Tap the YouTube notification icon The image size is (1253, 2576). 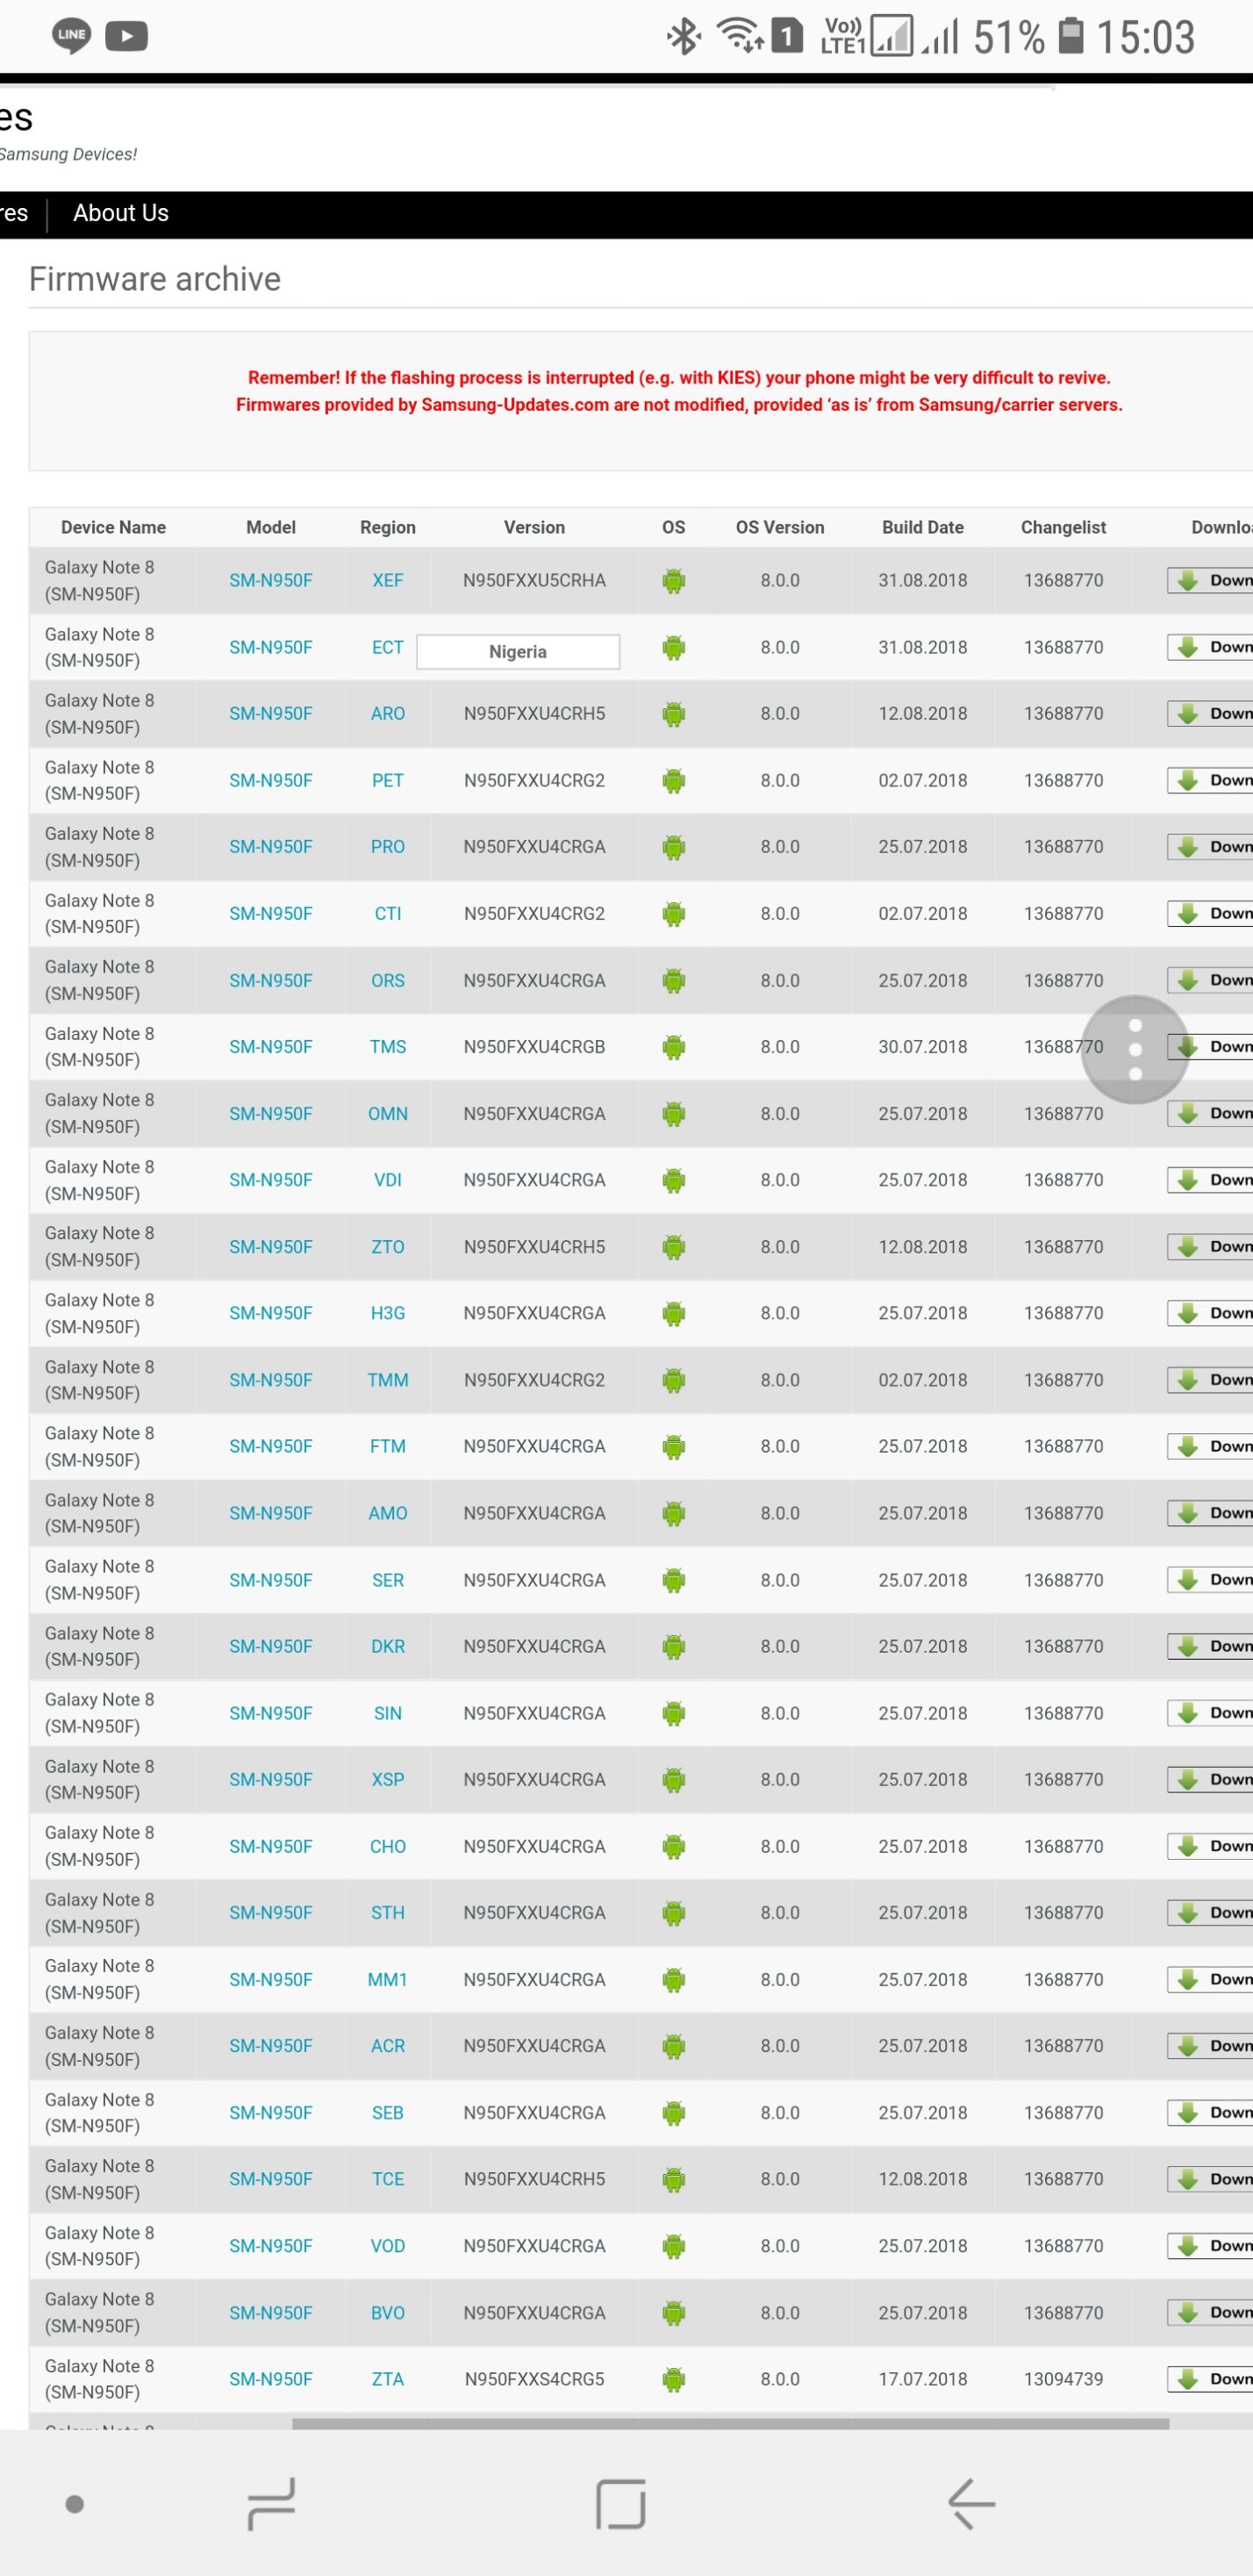tap(127, 36)
